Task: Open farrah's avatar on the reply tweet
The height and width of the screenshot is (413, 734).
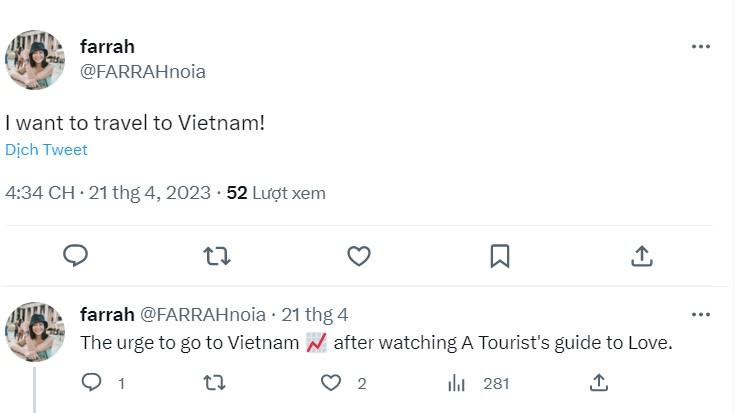Action: tap(35, 331)
